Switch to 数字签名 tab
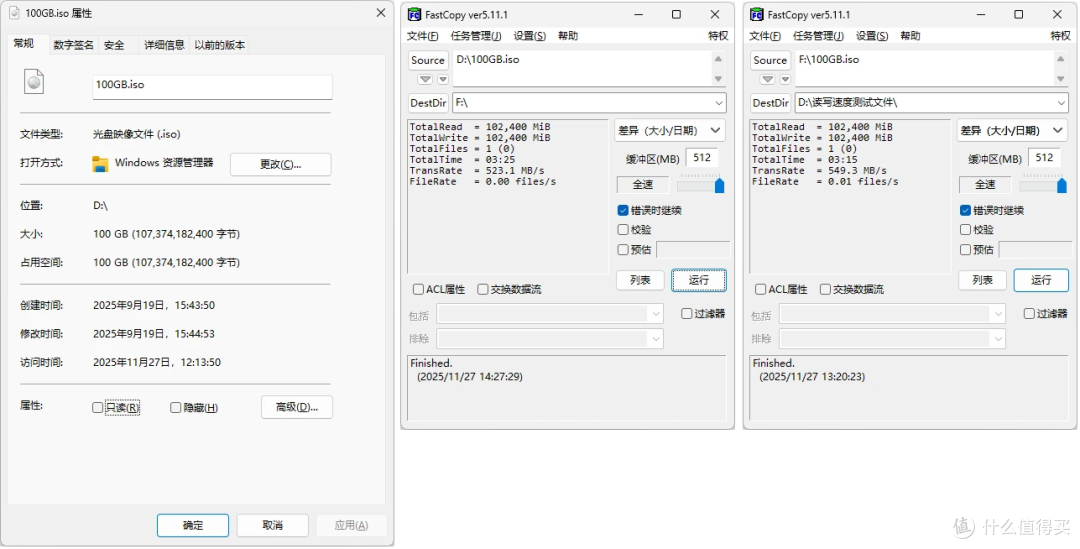The width and height of the screenshot is (1080, 549). click(x=74, y=45)
